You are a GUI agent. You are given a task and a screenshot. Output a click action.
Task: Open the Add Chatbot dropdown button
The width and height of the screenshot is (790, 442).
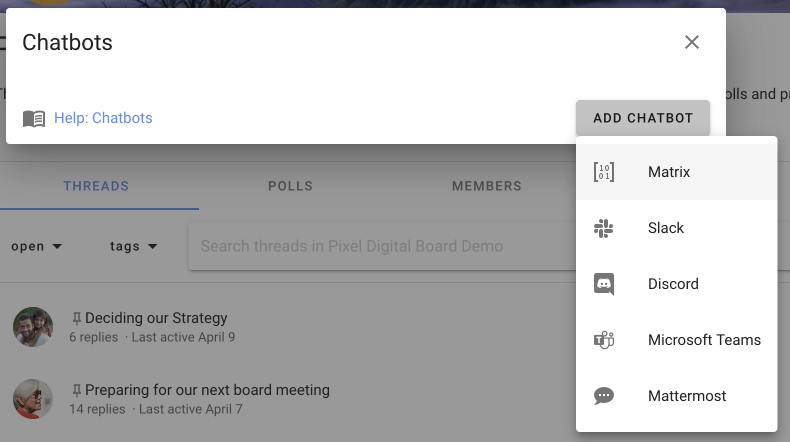[643, 118]
